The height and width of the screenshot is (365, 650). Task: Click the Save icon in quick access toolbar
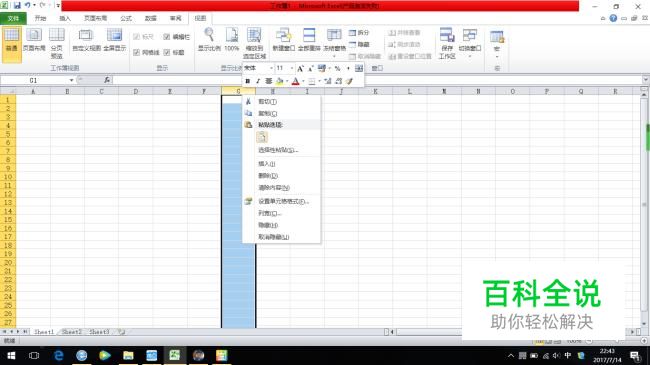click(x=17, y=5)
